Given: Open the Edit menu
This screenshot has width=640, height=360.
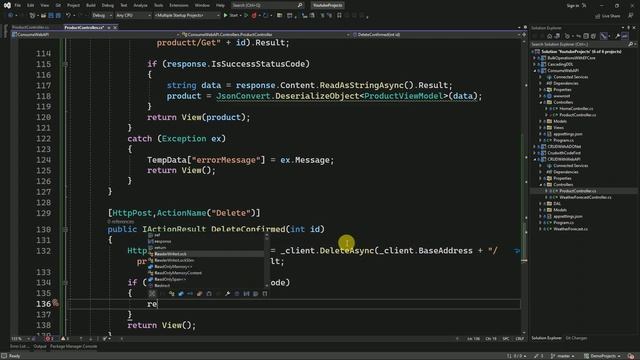Looking at the screenshot, I should point(31,5).
